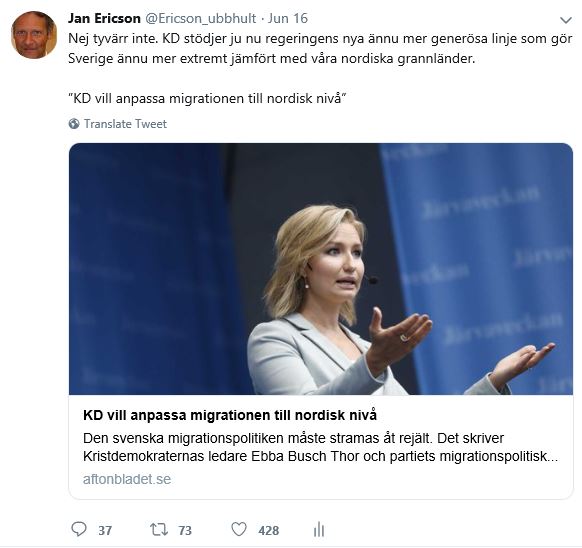Image resolution: width=582 pixels, height=548 pixels.
Task: Like the tweet with the heart icon
Action: click(239, 529)
